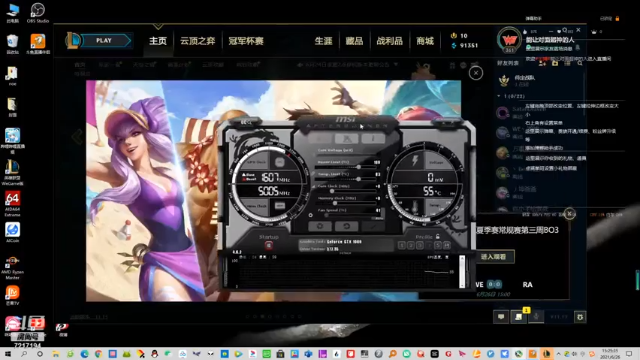
Task: Open the 商城 store tab
Action: tap(425, 41)
